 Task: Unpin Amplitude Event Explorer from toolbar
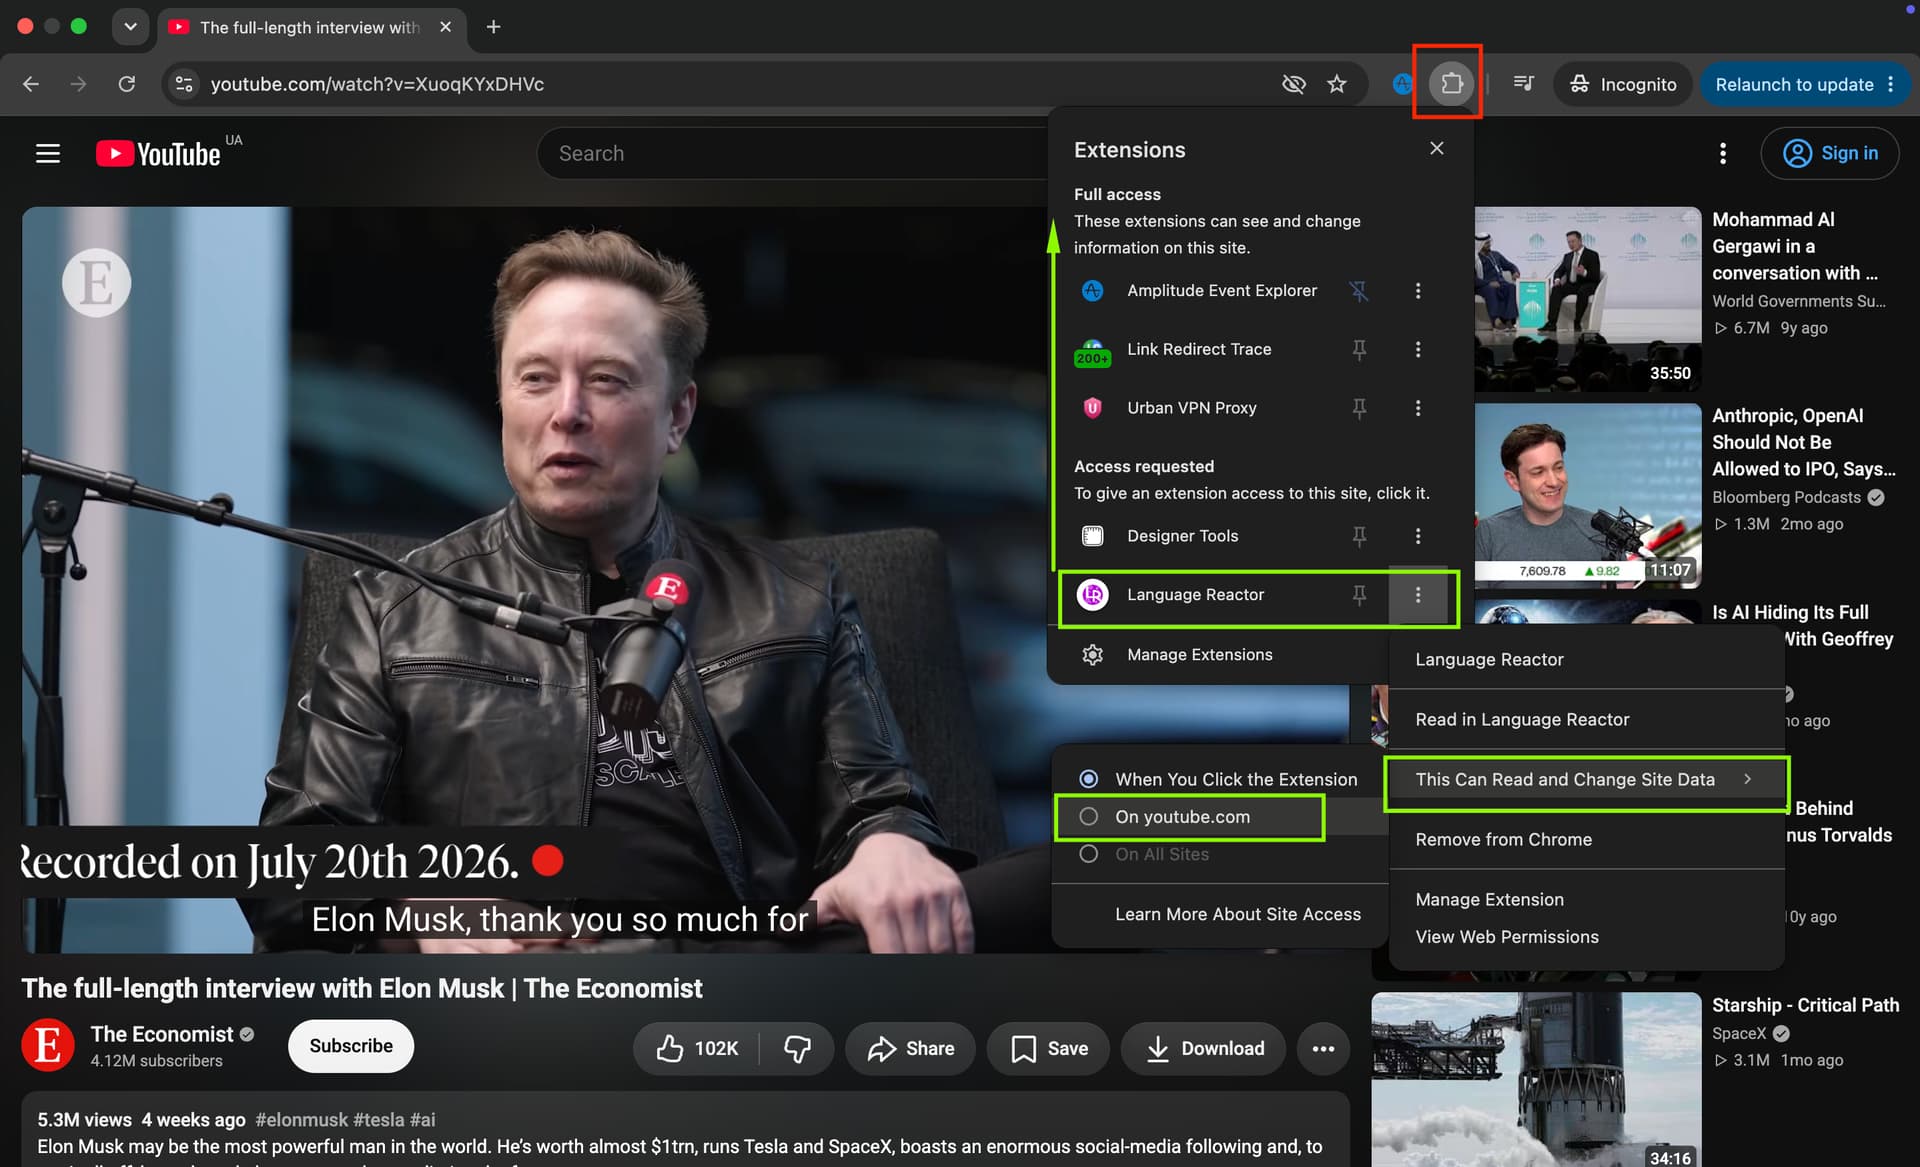pyautogui.click(x=1358, y=291)
